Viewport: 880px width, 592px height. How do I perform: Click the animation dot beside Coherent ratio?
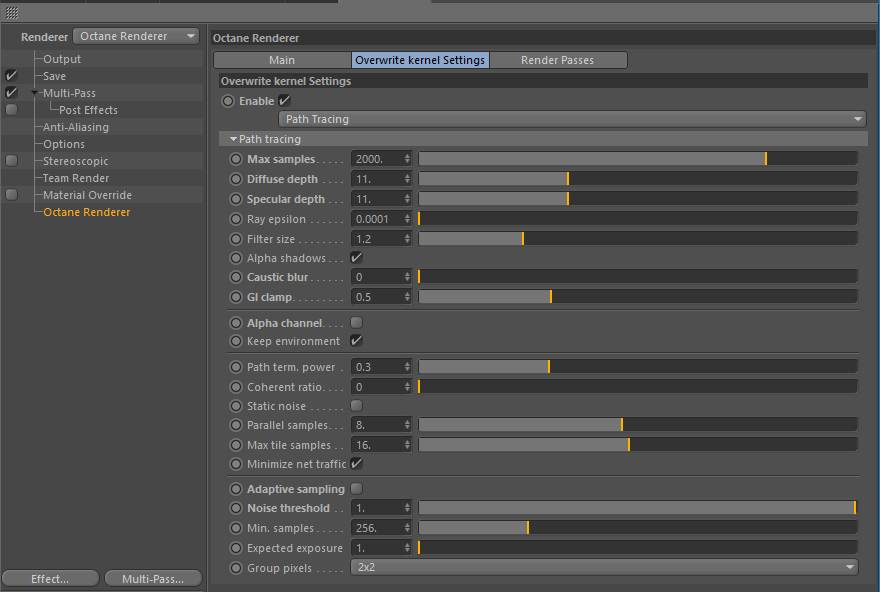click(236, 387)
